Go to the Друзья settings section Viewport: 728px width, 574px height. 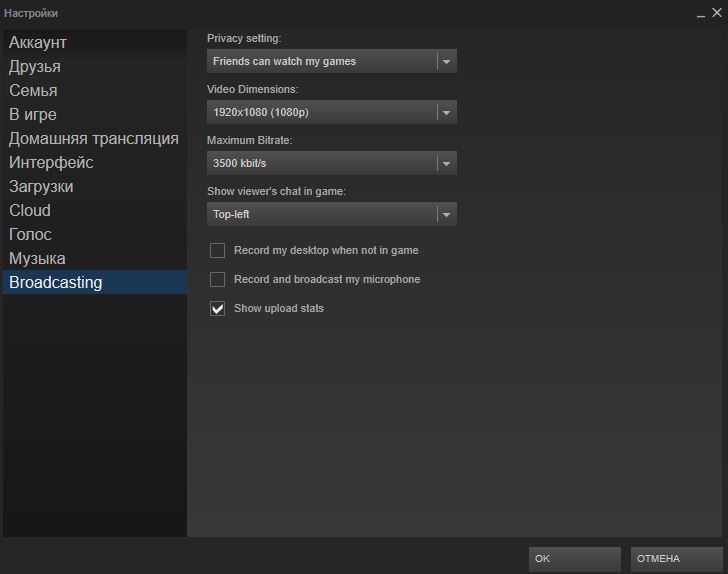coord(35,67)
